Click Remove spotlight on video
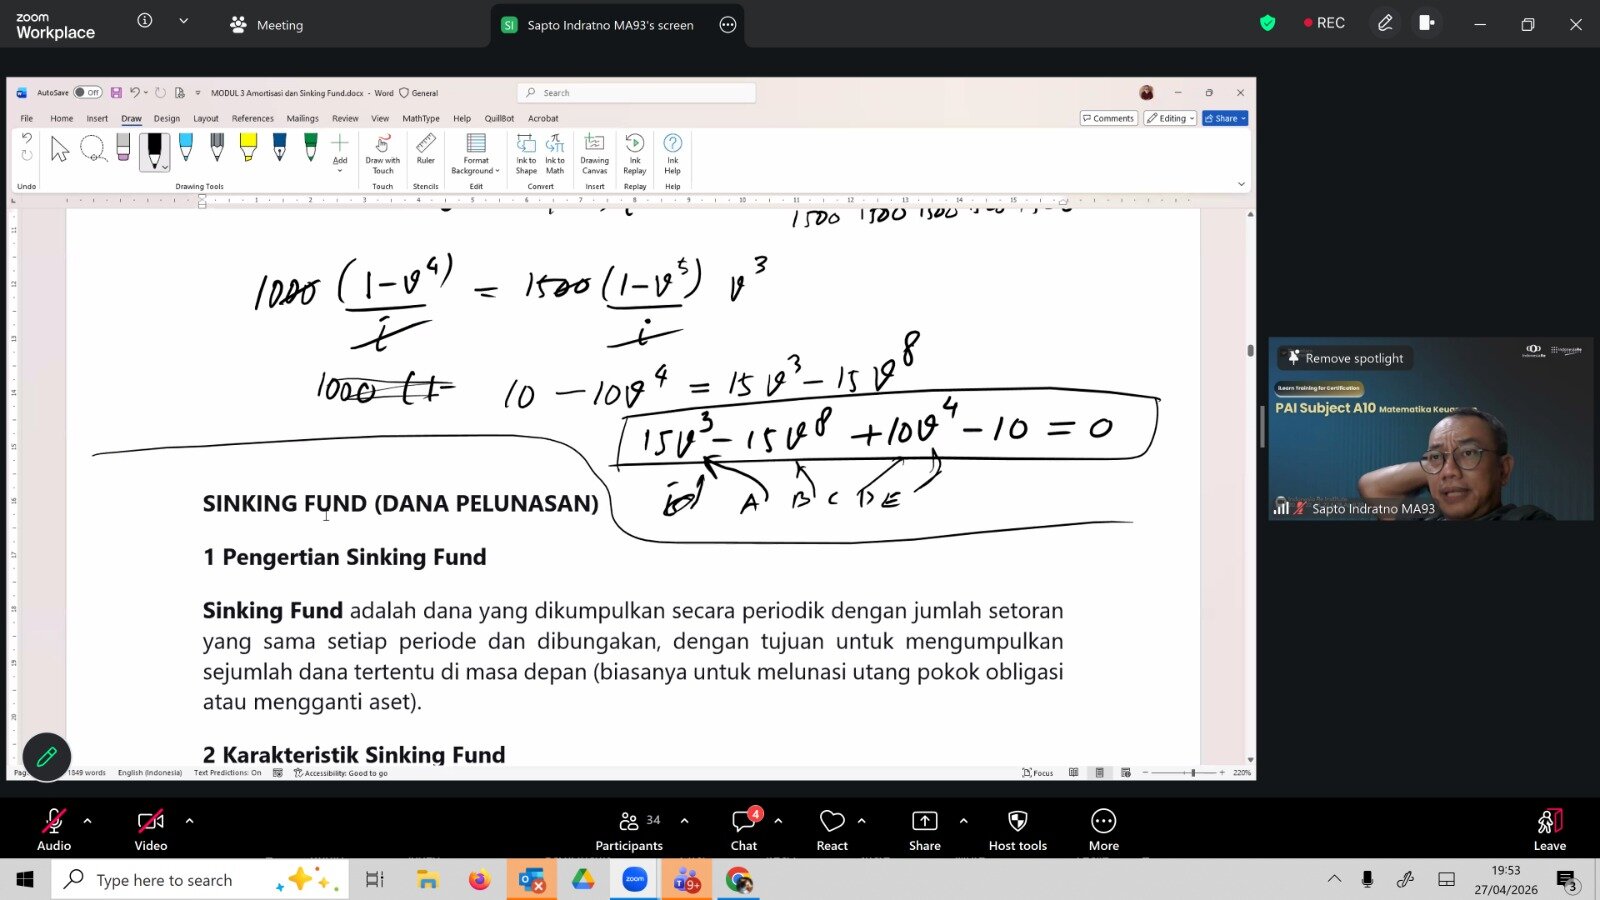This screenshot has width=1600, height=900. click(1345, 358)
